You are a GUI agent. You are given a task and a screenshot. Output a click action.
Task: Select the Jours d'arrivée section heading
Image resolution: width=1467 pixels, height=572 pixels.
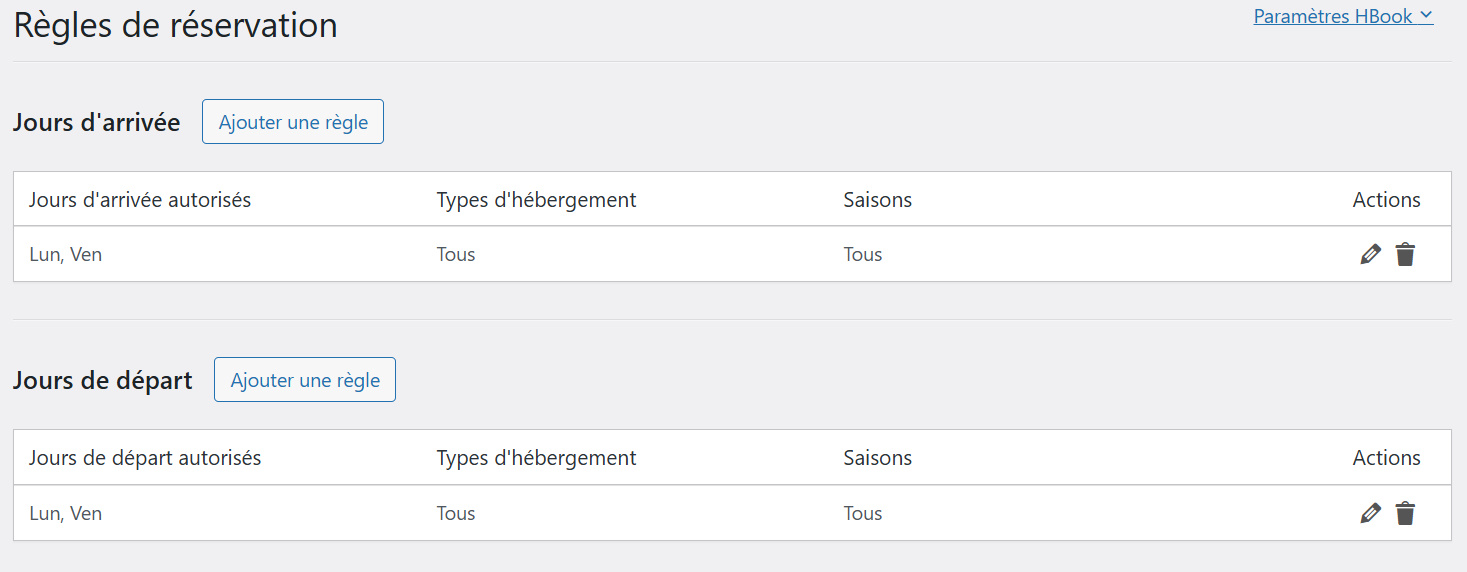pyautogui.click(x=97, y=123)
